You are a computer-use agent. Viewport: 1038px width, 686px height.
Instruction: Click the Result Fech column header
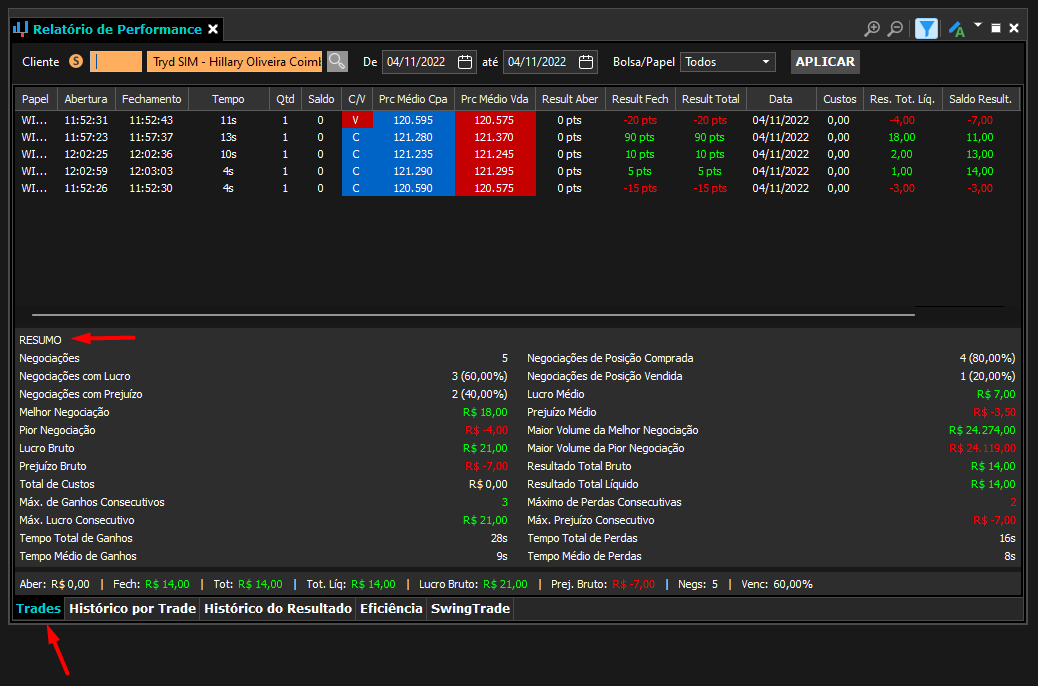pyautogui.click(x=640, y=99)
